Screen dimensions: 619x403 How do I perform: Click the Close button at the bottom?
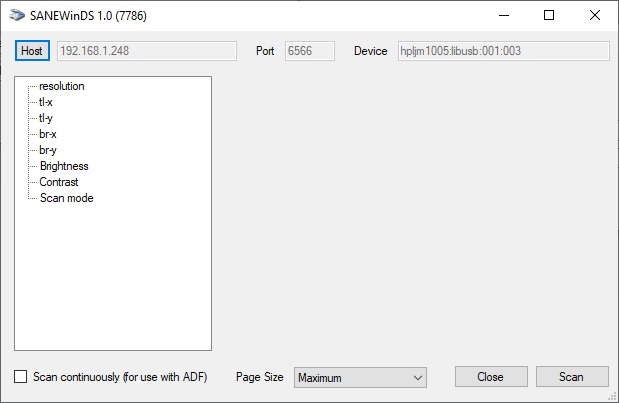coord(490,377)
